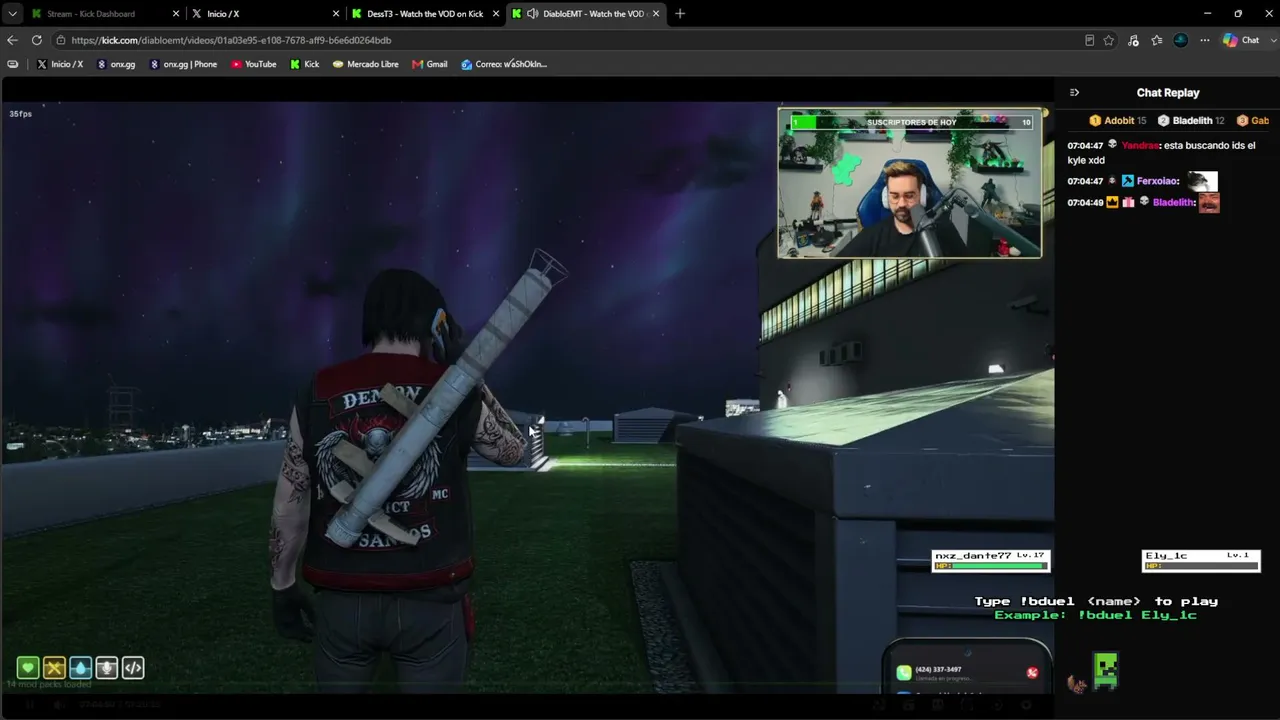Click the green heart HUD icon
The image size is (1280, 720).
click(x=28, y=667)
